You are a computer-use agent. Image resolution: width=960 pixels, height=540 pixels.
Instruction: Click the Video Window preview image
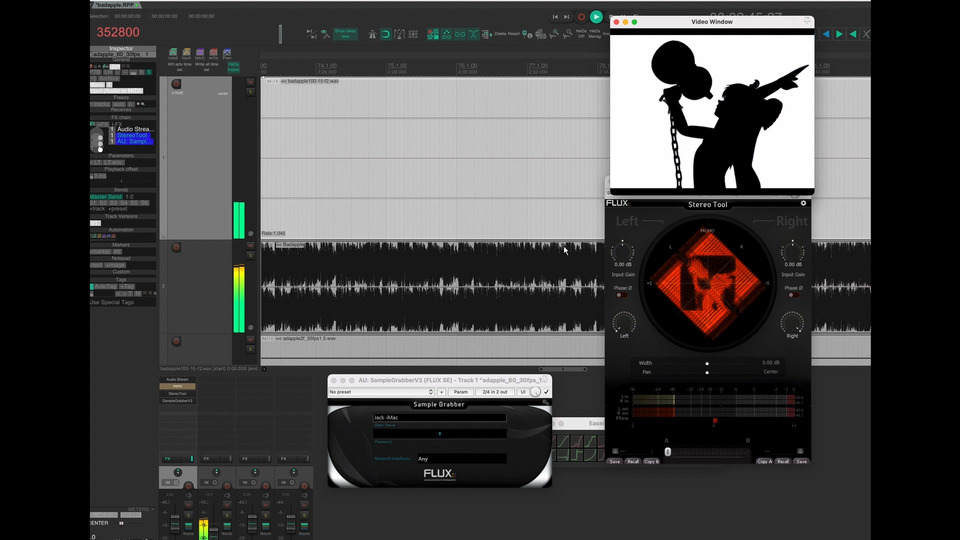712,111
